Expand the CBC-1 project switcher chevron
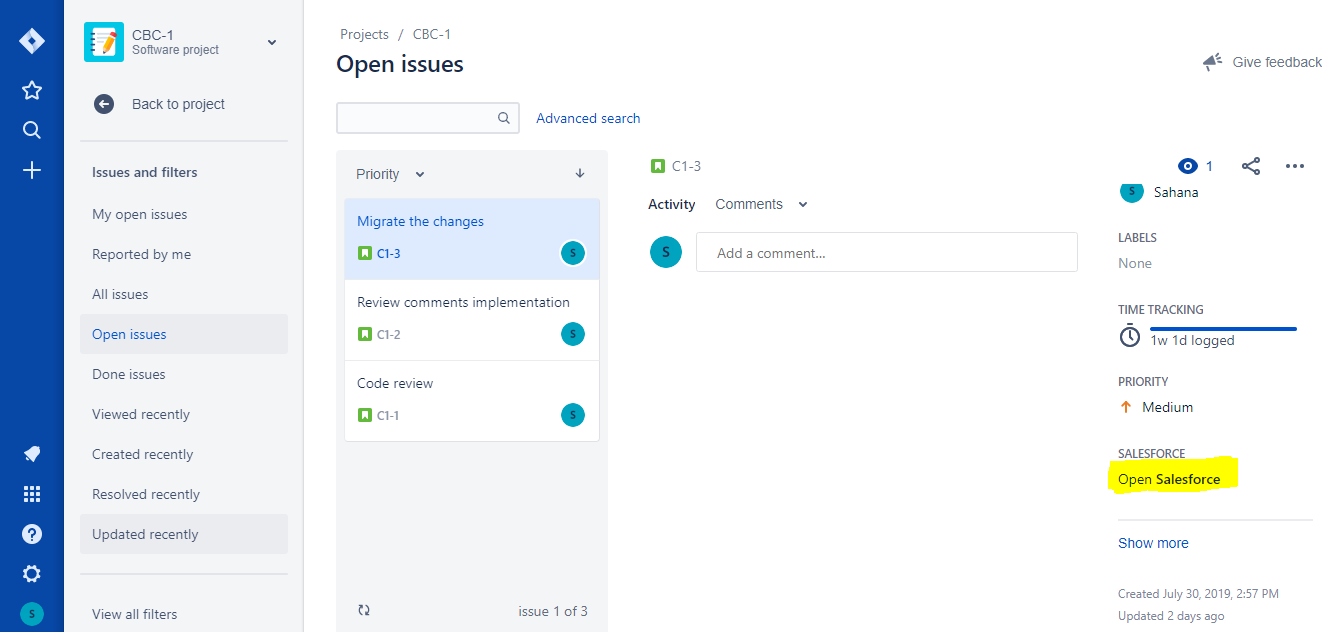The width and height of the screenshot is (1344, 632). [271, 42]
